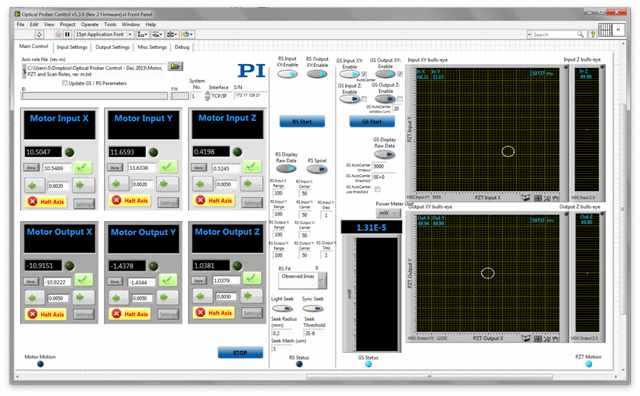Click the GS Start button
Screen dimensions: 640x396
tap(372, 121)
